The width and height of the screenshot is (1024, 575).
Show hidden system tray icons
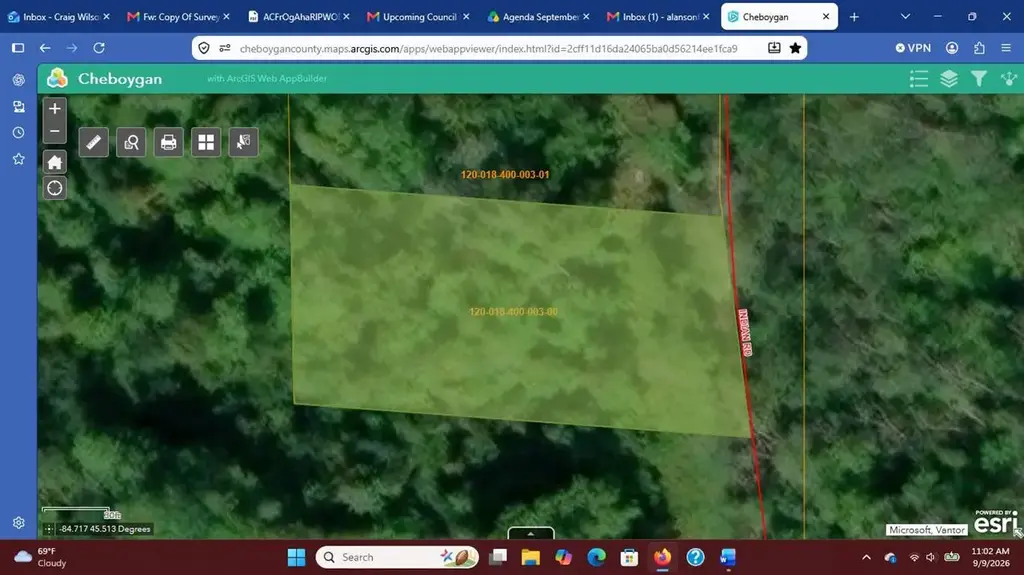click(x=866, y=557)
